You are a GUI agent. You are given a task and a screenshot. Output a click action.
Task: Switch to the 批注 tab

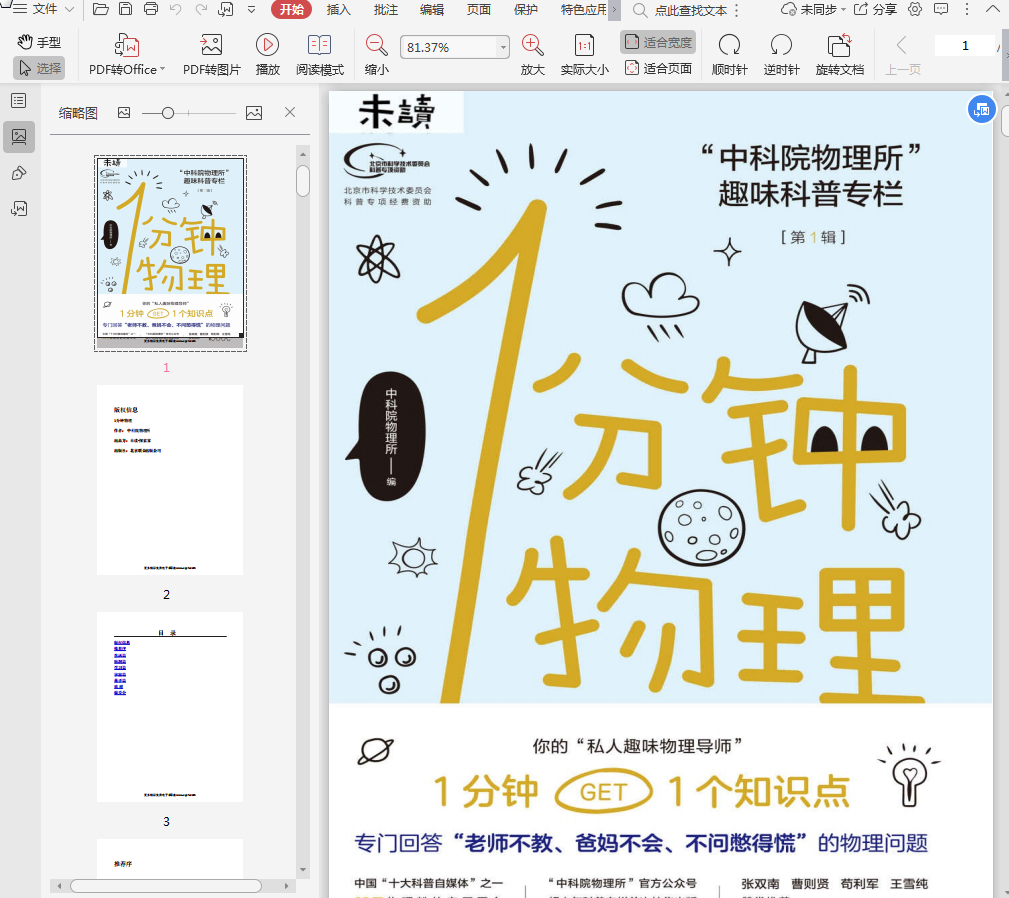pyautogui.click(x=385, y=10)
